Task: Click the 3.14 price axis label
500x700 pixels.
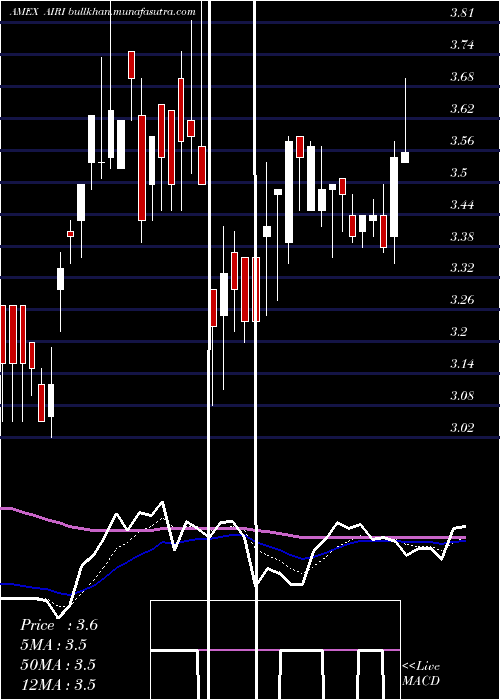Action: coord(462,364)
